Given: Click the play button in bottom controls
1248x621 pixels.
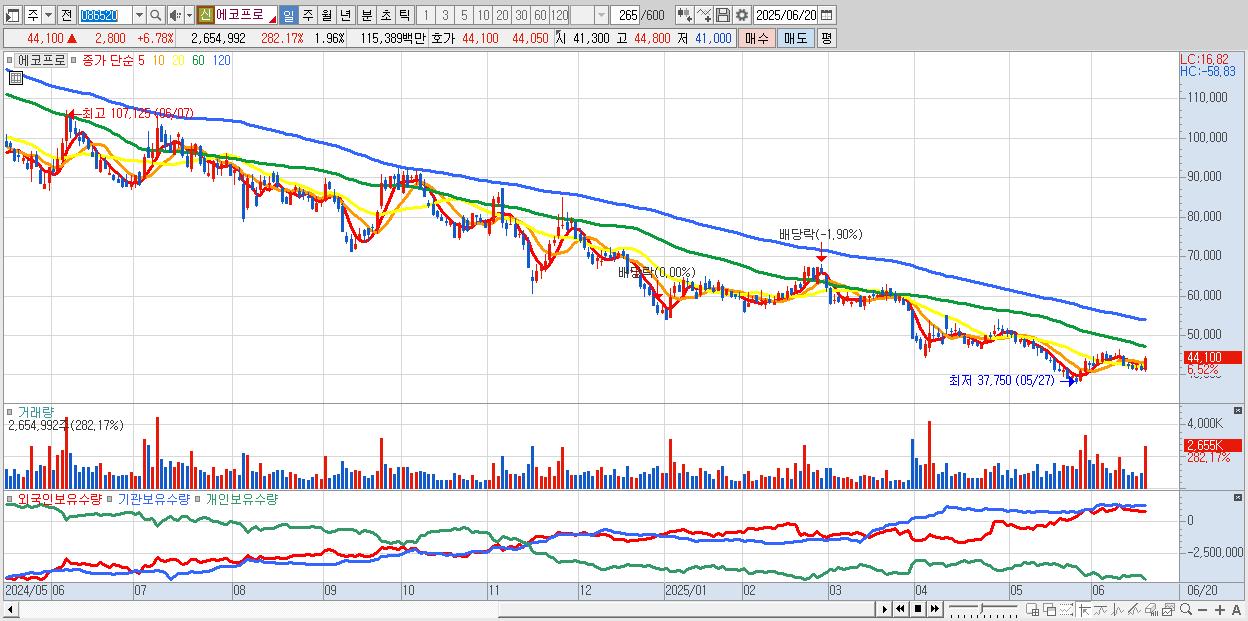Looking at the screenshot, I should point(885,609).
